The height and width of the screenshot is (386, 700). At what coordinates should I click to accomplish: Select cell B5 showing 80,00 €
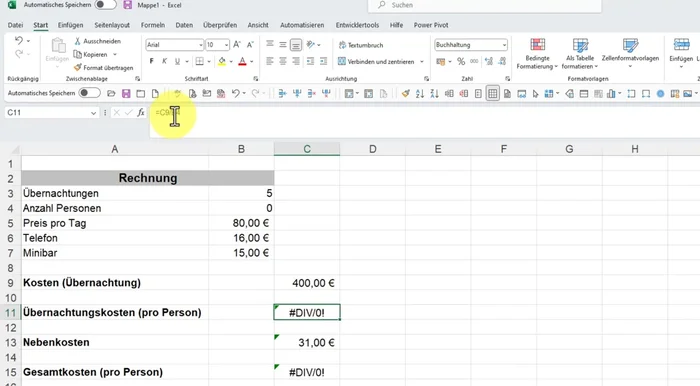point(242,223)
